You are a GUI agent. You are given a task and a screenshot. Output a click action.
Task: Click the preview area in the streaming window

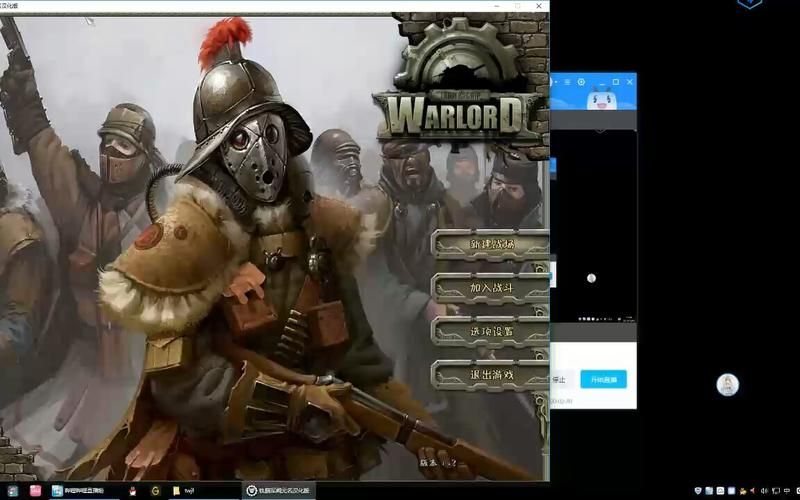coord(593,226)
